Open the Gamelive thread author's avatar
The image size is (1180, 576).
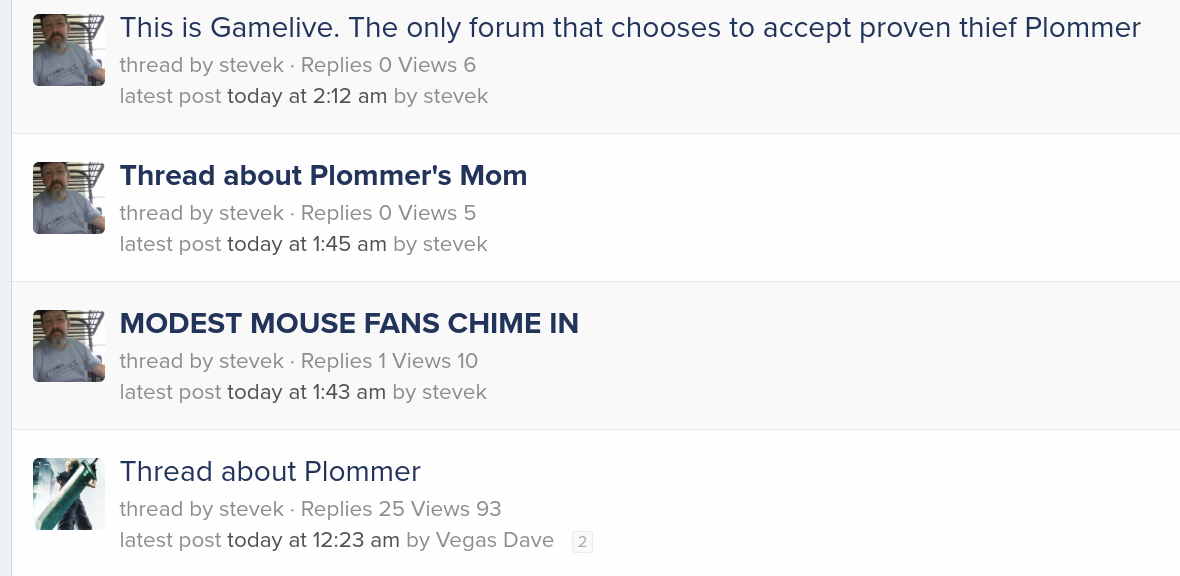[x=68, y=50]
